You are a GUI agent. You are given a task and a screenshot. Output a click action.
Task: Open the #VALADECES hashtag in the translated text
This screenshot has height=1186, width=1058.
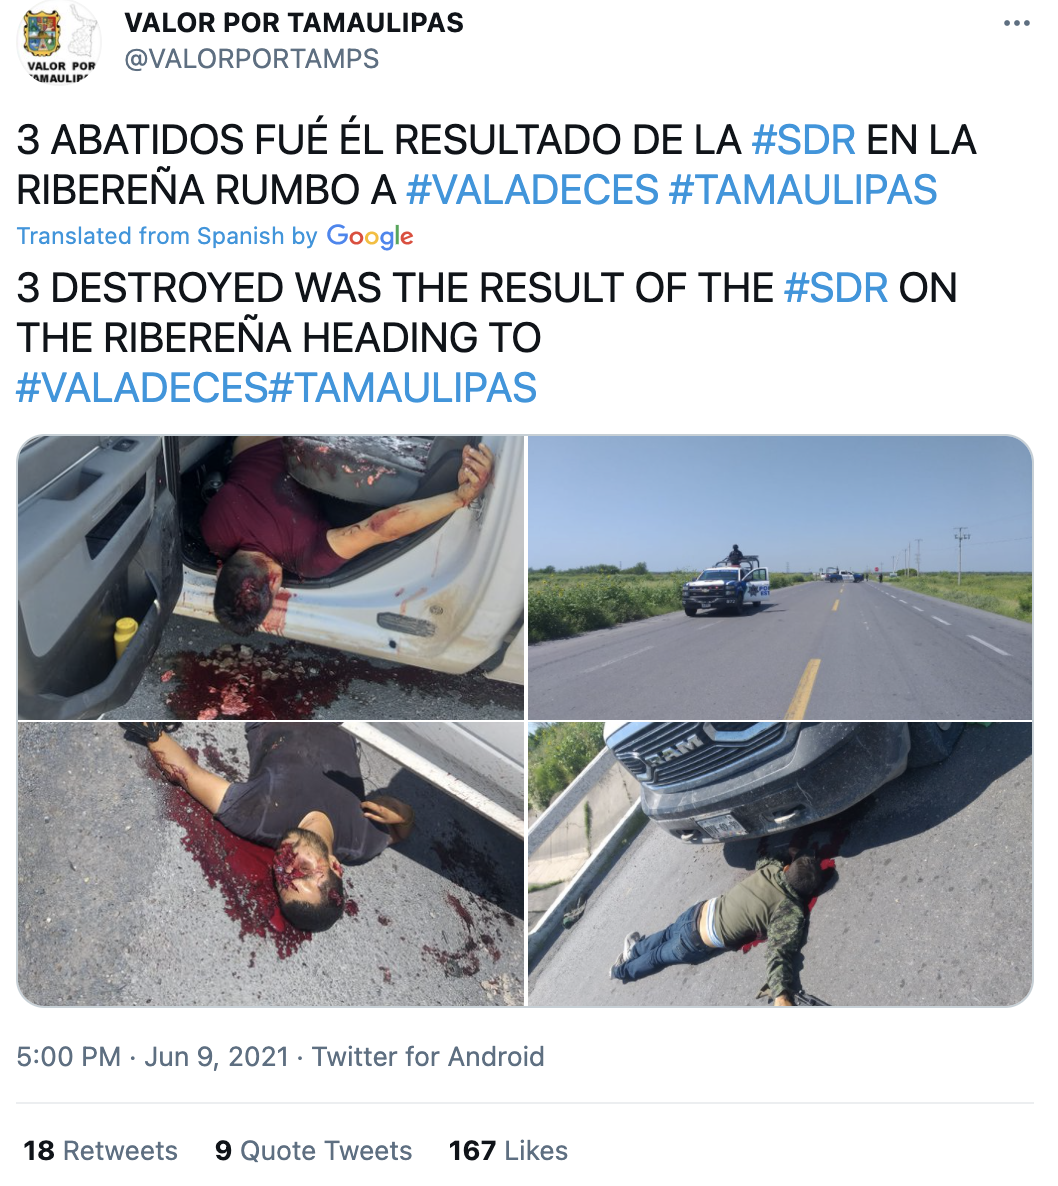coord(142,387)
